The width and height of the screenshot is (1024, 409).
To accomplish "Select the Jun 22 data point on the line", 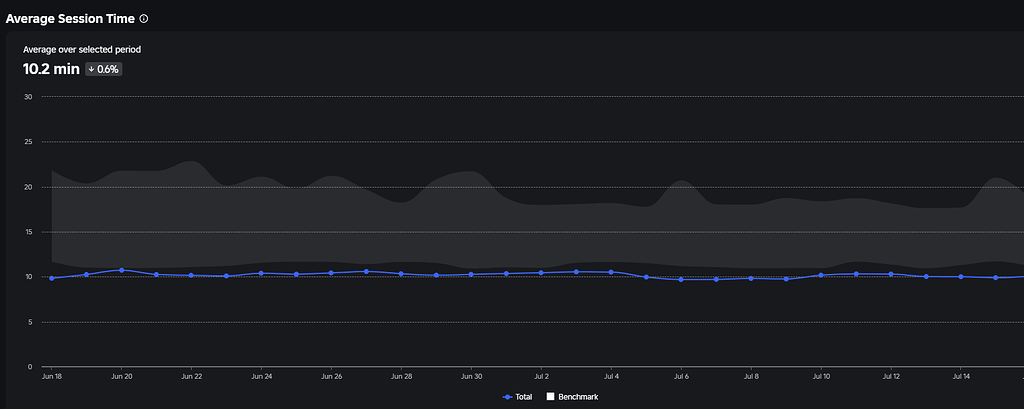I will point(191,276).
